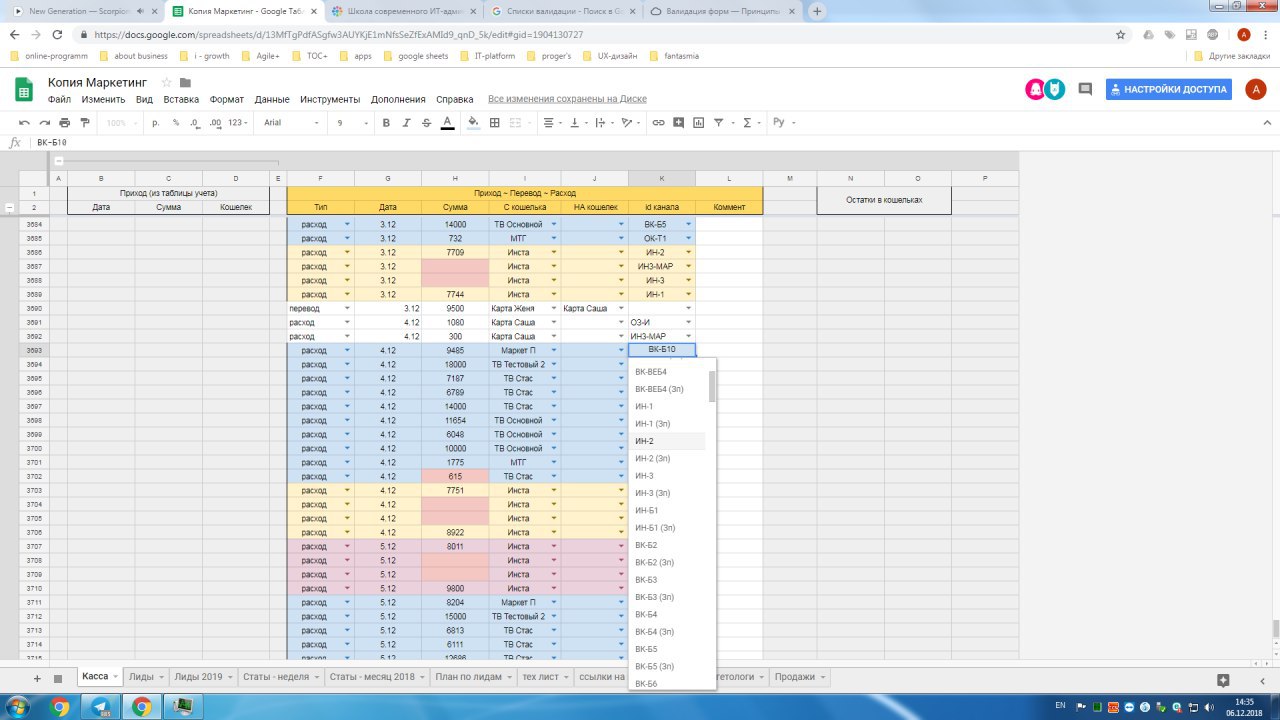
Task: Select ИН-2 in the validation dropdown list
Action: coord(668,441)
